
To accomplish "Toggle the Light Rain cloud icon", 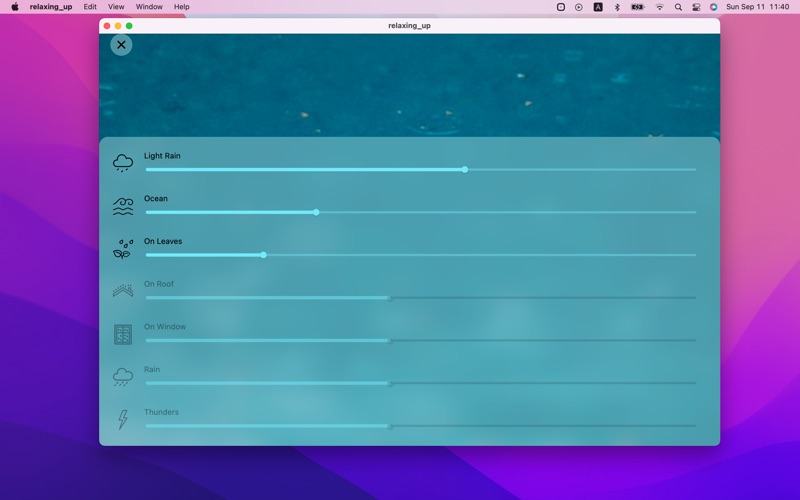I will (123, 163).
